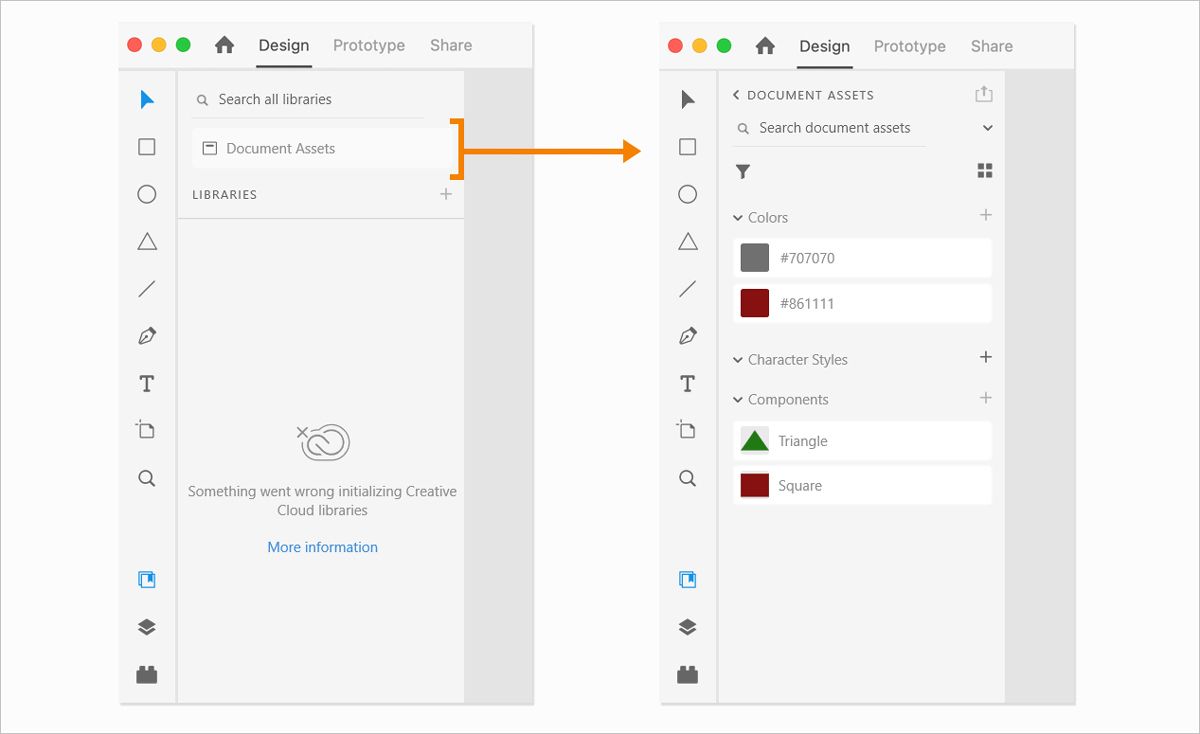Switch to Prototype tab in left window
Screen dimensions: 1200x734
tap(369, 45)
